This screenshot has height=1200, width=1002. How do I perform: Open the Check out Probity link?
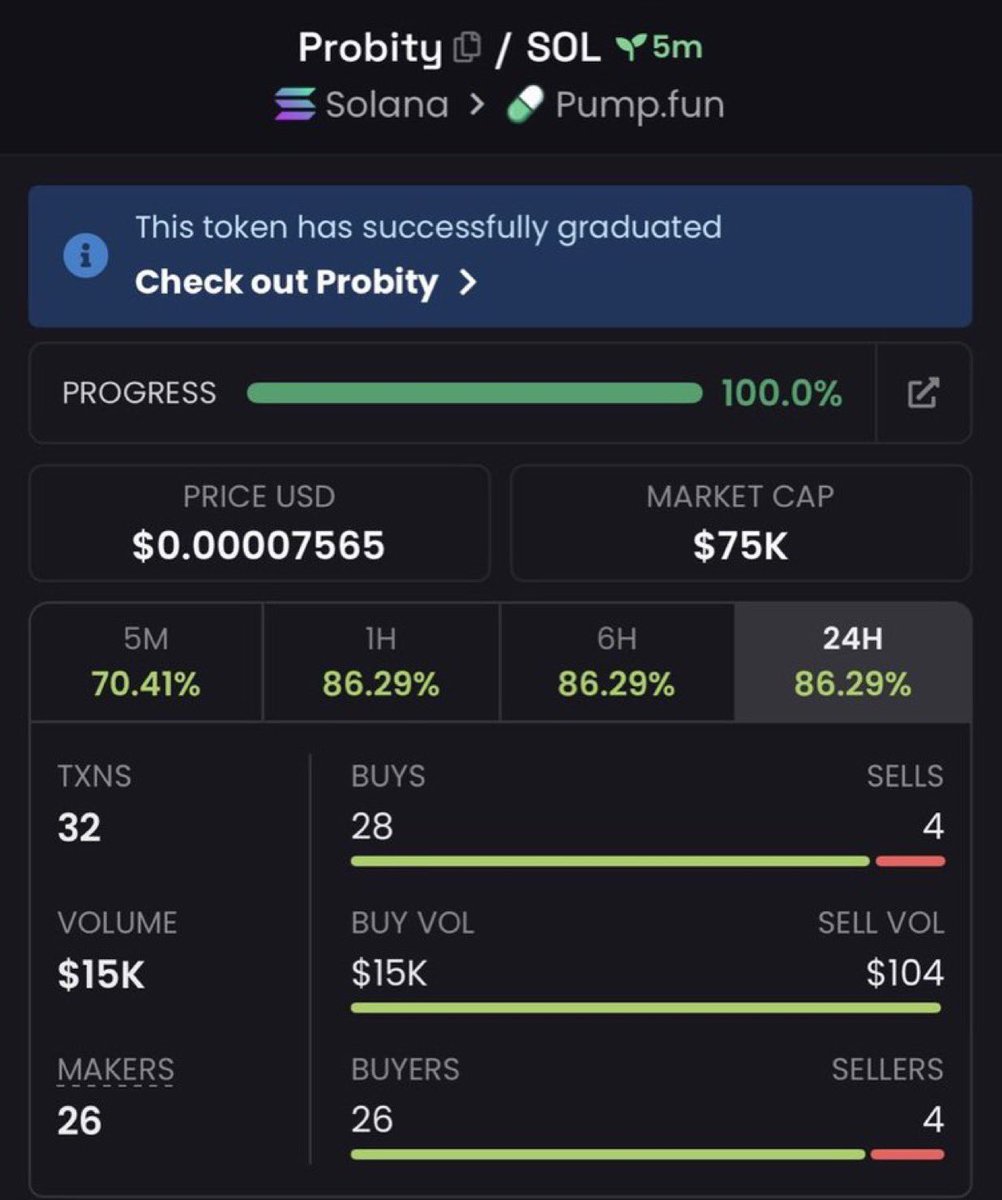[287, 283]
